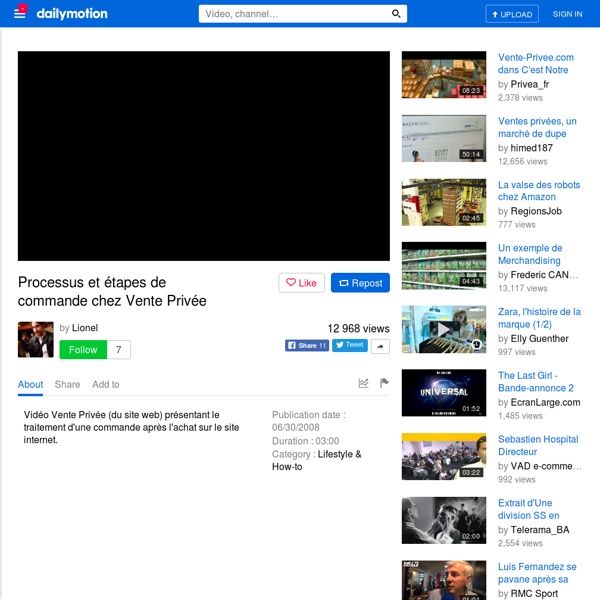This screenshot has height=600, width=600.
Task: Open the RMC Sport channel
Action: 534,593
